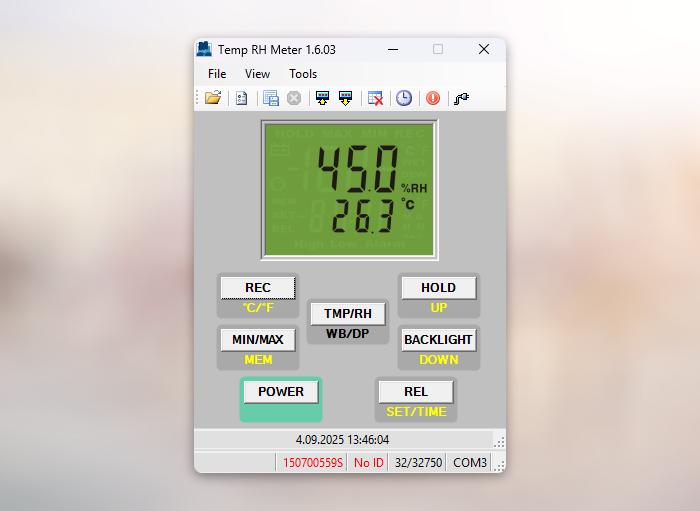
Task: Open the File menu
Action: pos(217,73)
